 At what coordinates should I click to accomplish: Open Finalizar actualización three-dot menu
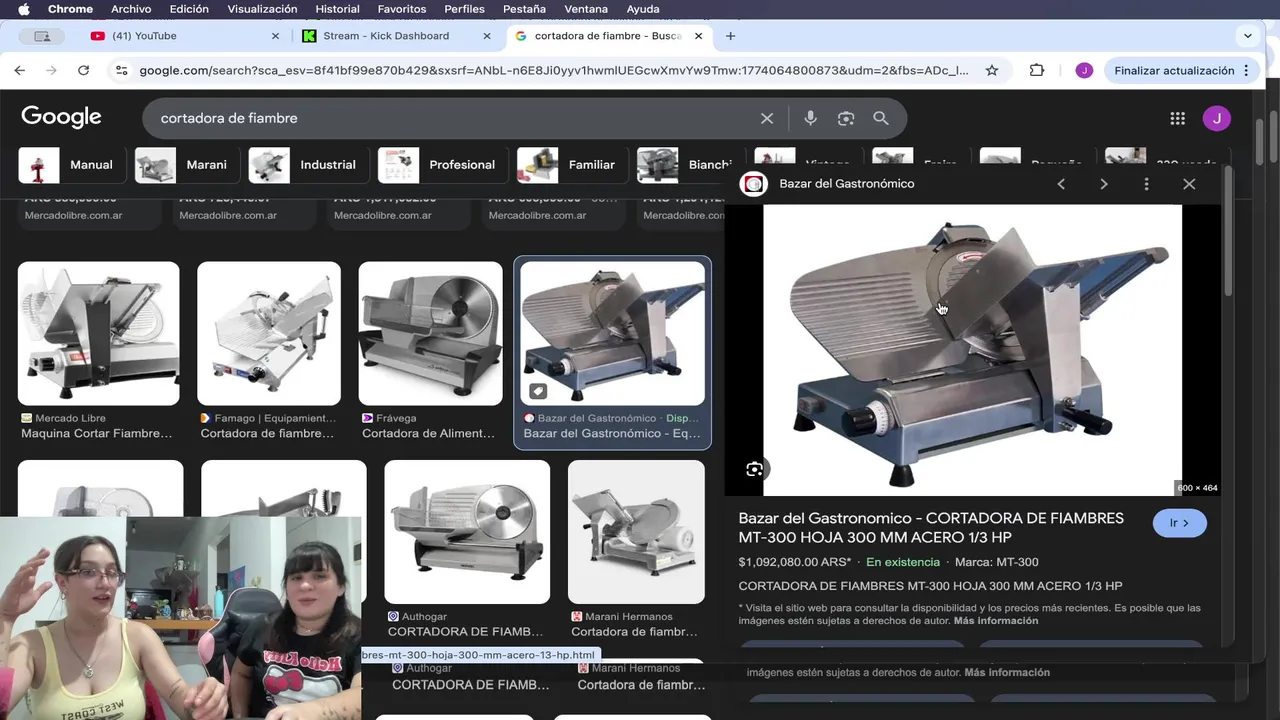1246,70
